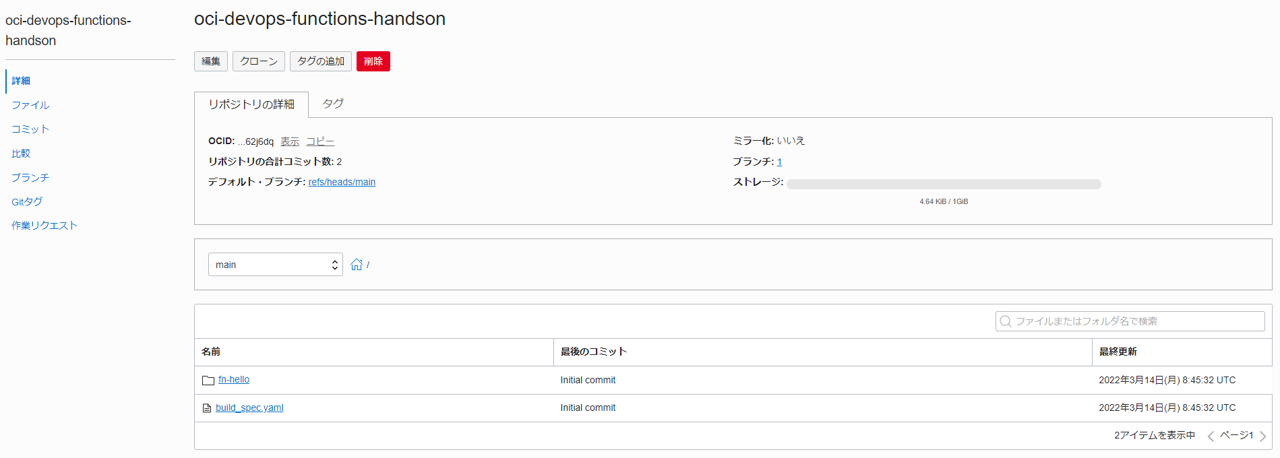The width and height of the screenshot is (1280, 458).
Task: Click the 表示 link next to OCID
Action: (x=290, y=142)
